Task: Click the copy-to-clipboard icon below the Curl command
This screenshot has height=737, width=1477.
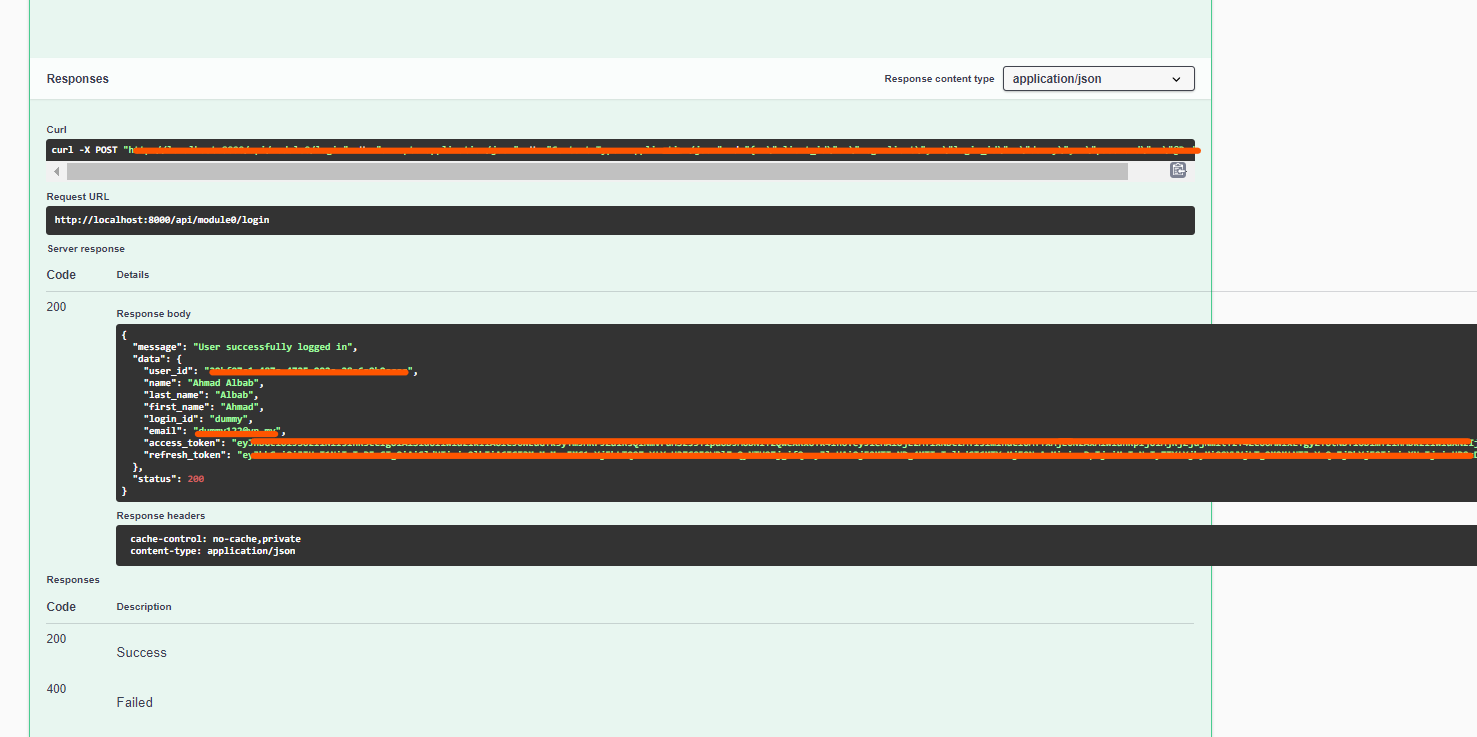Action: 1177,170
